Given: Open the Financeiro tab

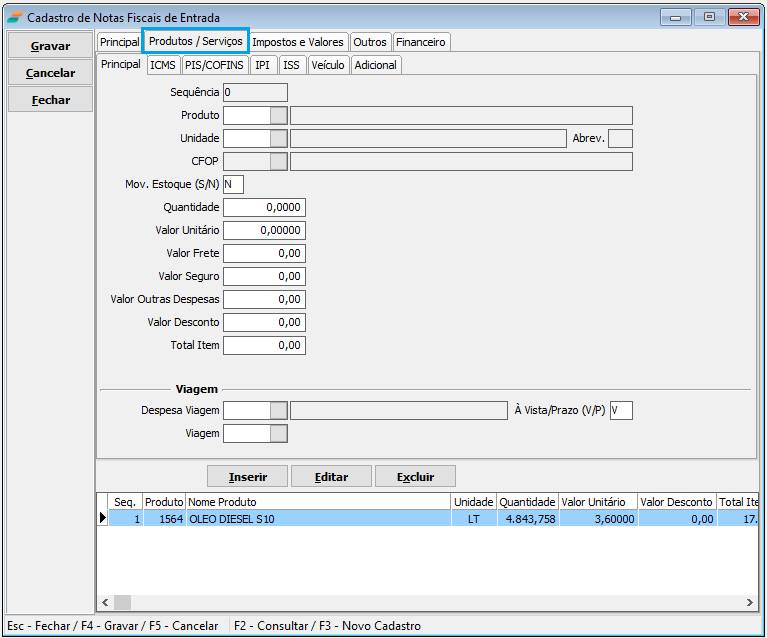Looking at the screenshot, I should (x=421, y=42).
